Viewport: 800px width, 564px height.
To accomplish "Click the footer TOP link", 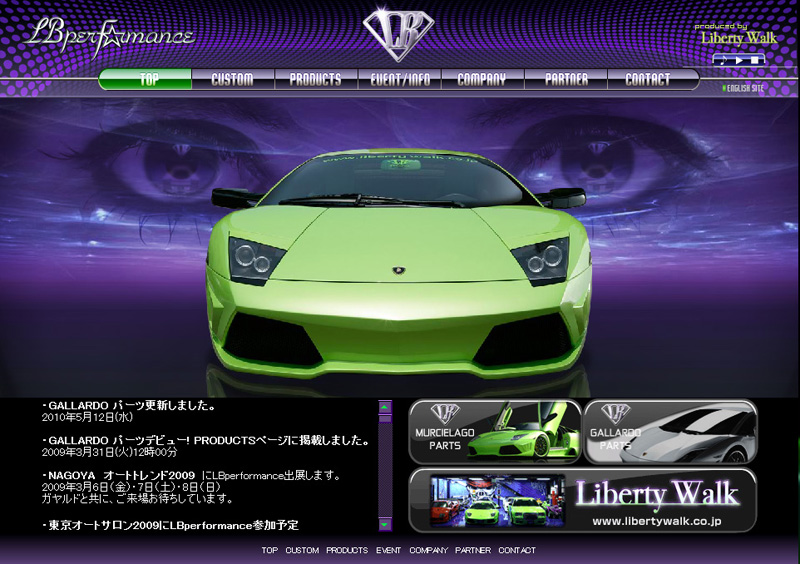I will tap(269, 550).
